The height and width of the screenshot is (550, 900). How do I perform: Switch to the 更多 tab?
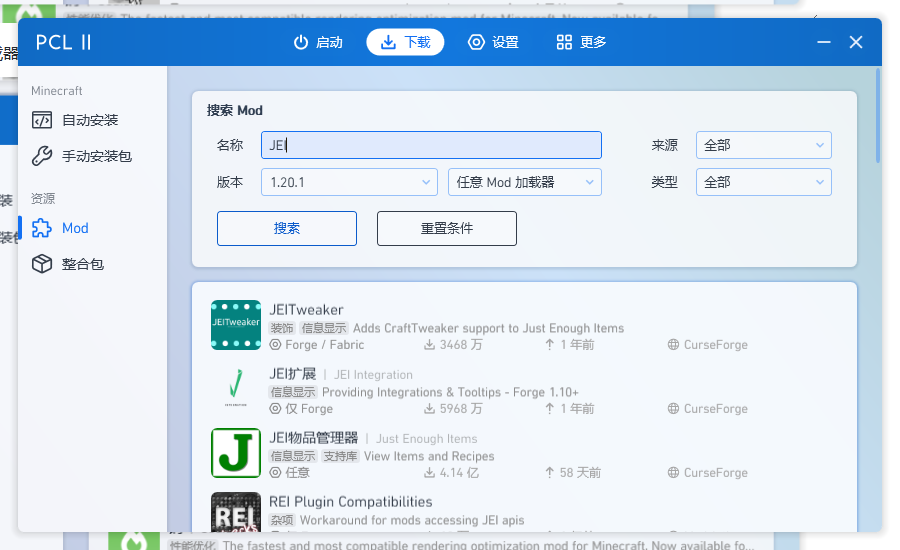coord(581,42)
